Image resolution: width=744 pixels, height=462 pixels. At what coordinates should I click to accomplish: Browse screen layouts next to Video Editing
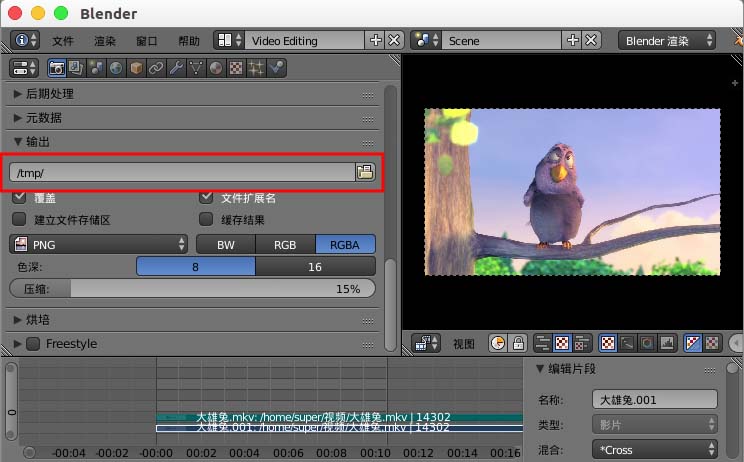click(230, 40)
